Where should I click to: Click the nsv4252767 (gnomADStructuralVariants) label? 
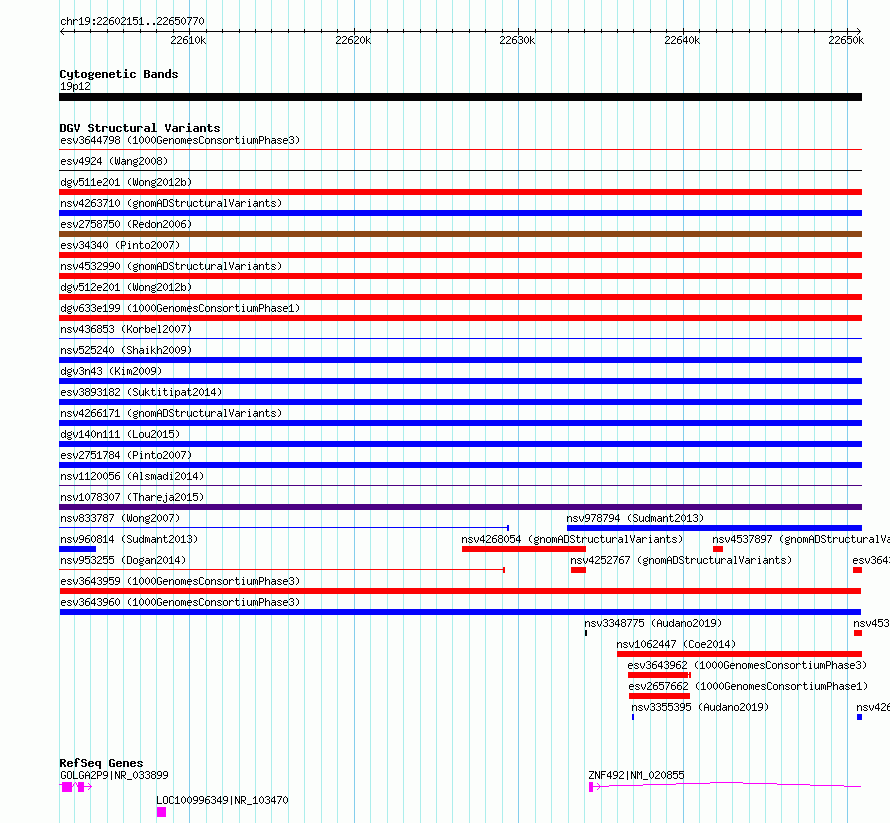point(681,560)
